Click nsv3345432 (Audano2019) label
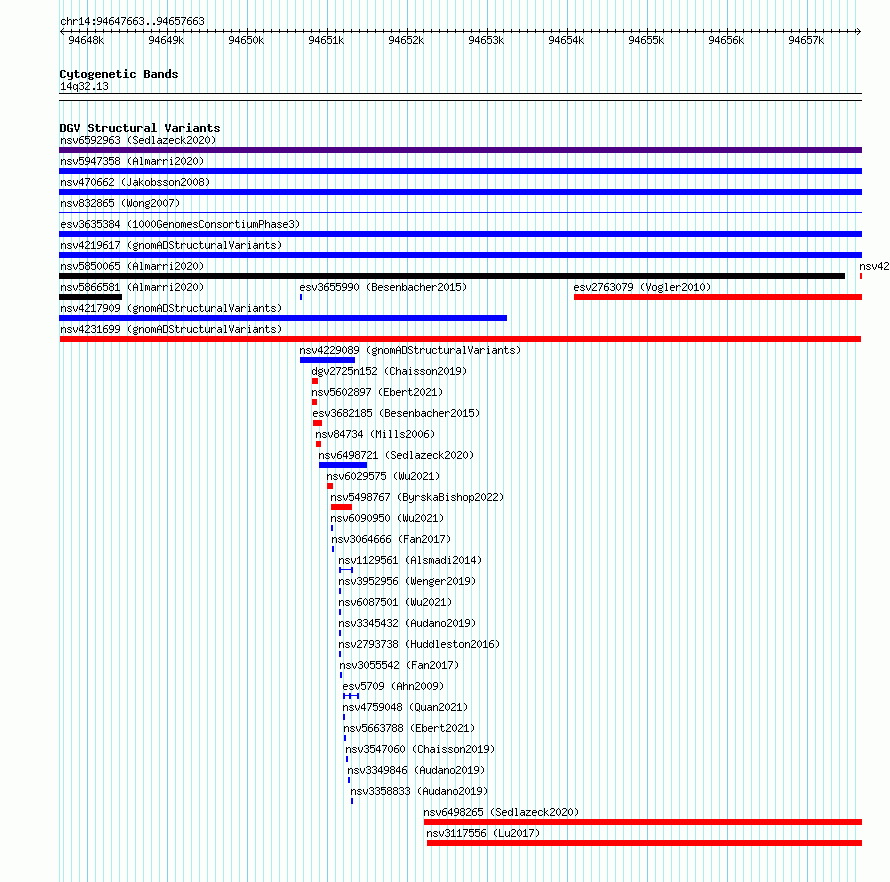The height and width of the screenshot is (882, 890). [407, 623]
